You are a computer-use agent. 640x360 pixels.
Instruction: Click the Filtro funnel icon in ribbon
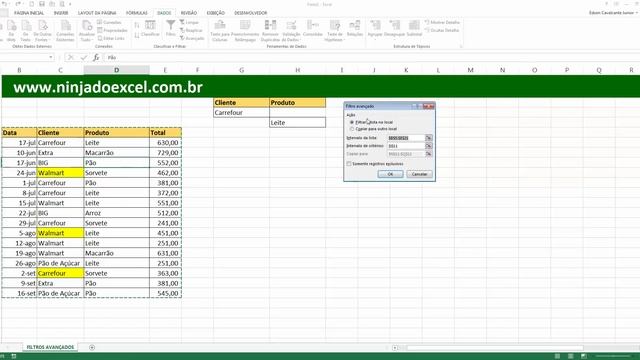pyautogui.click(x=171, y=28)
